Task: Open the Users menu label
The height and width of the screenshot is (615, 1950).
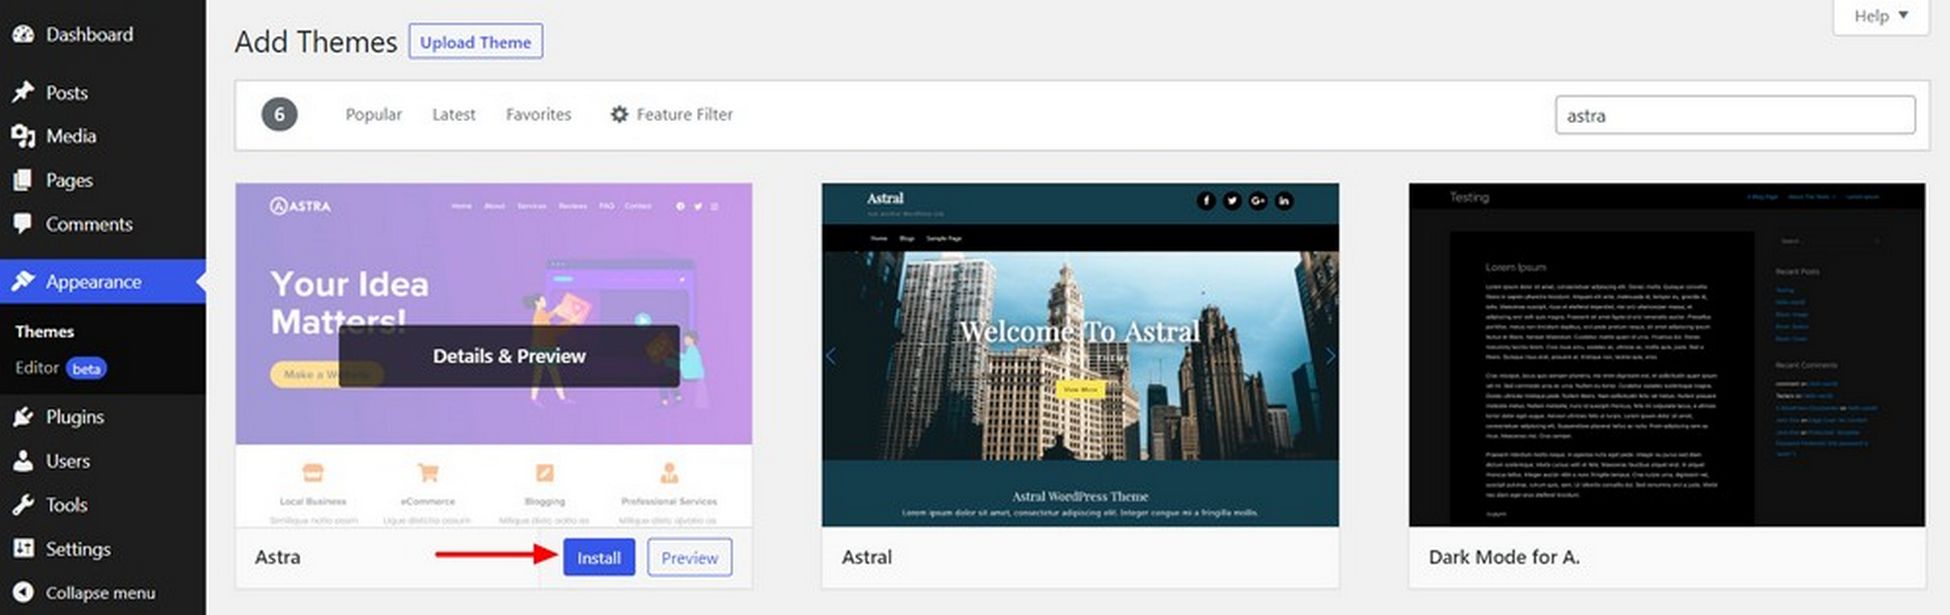Action: (68, 461)
